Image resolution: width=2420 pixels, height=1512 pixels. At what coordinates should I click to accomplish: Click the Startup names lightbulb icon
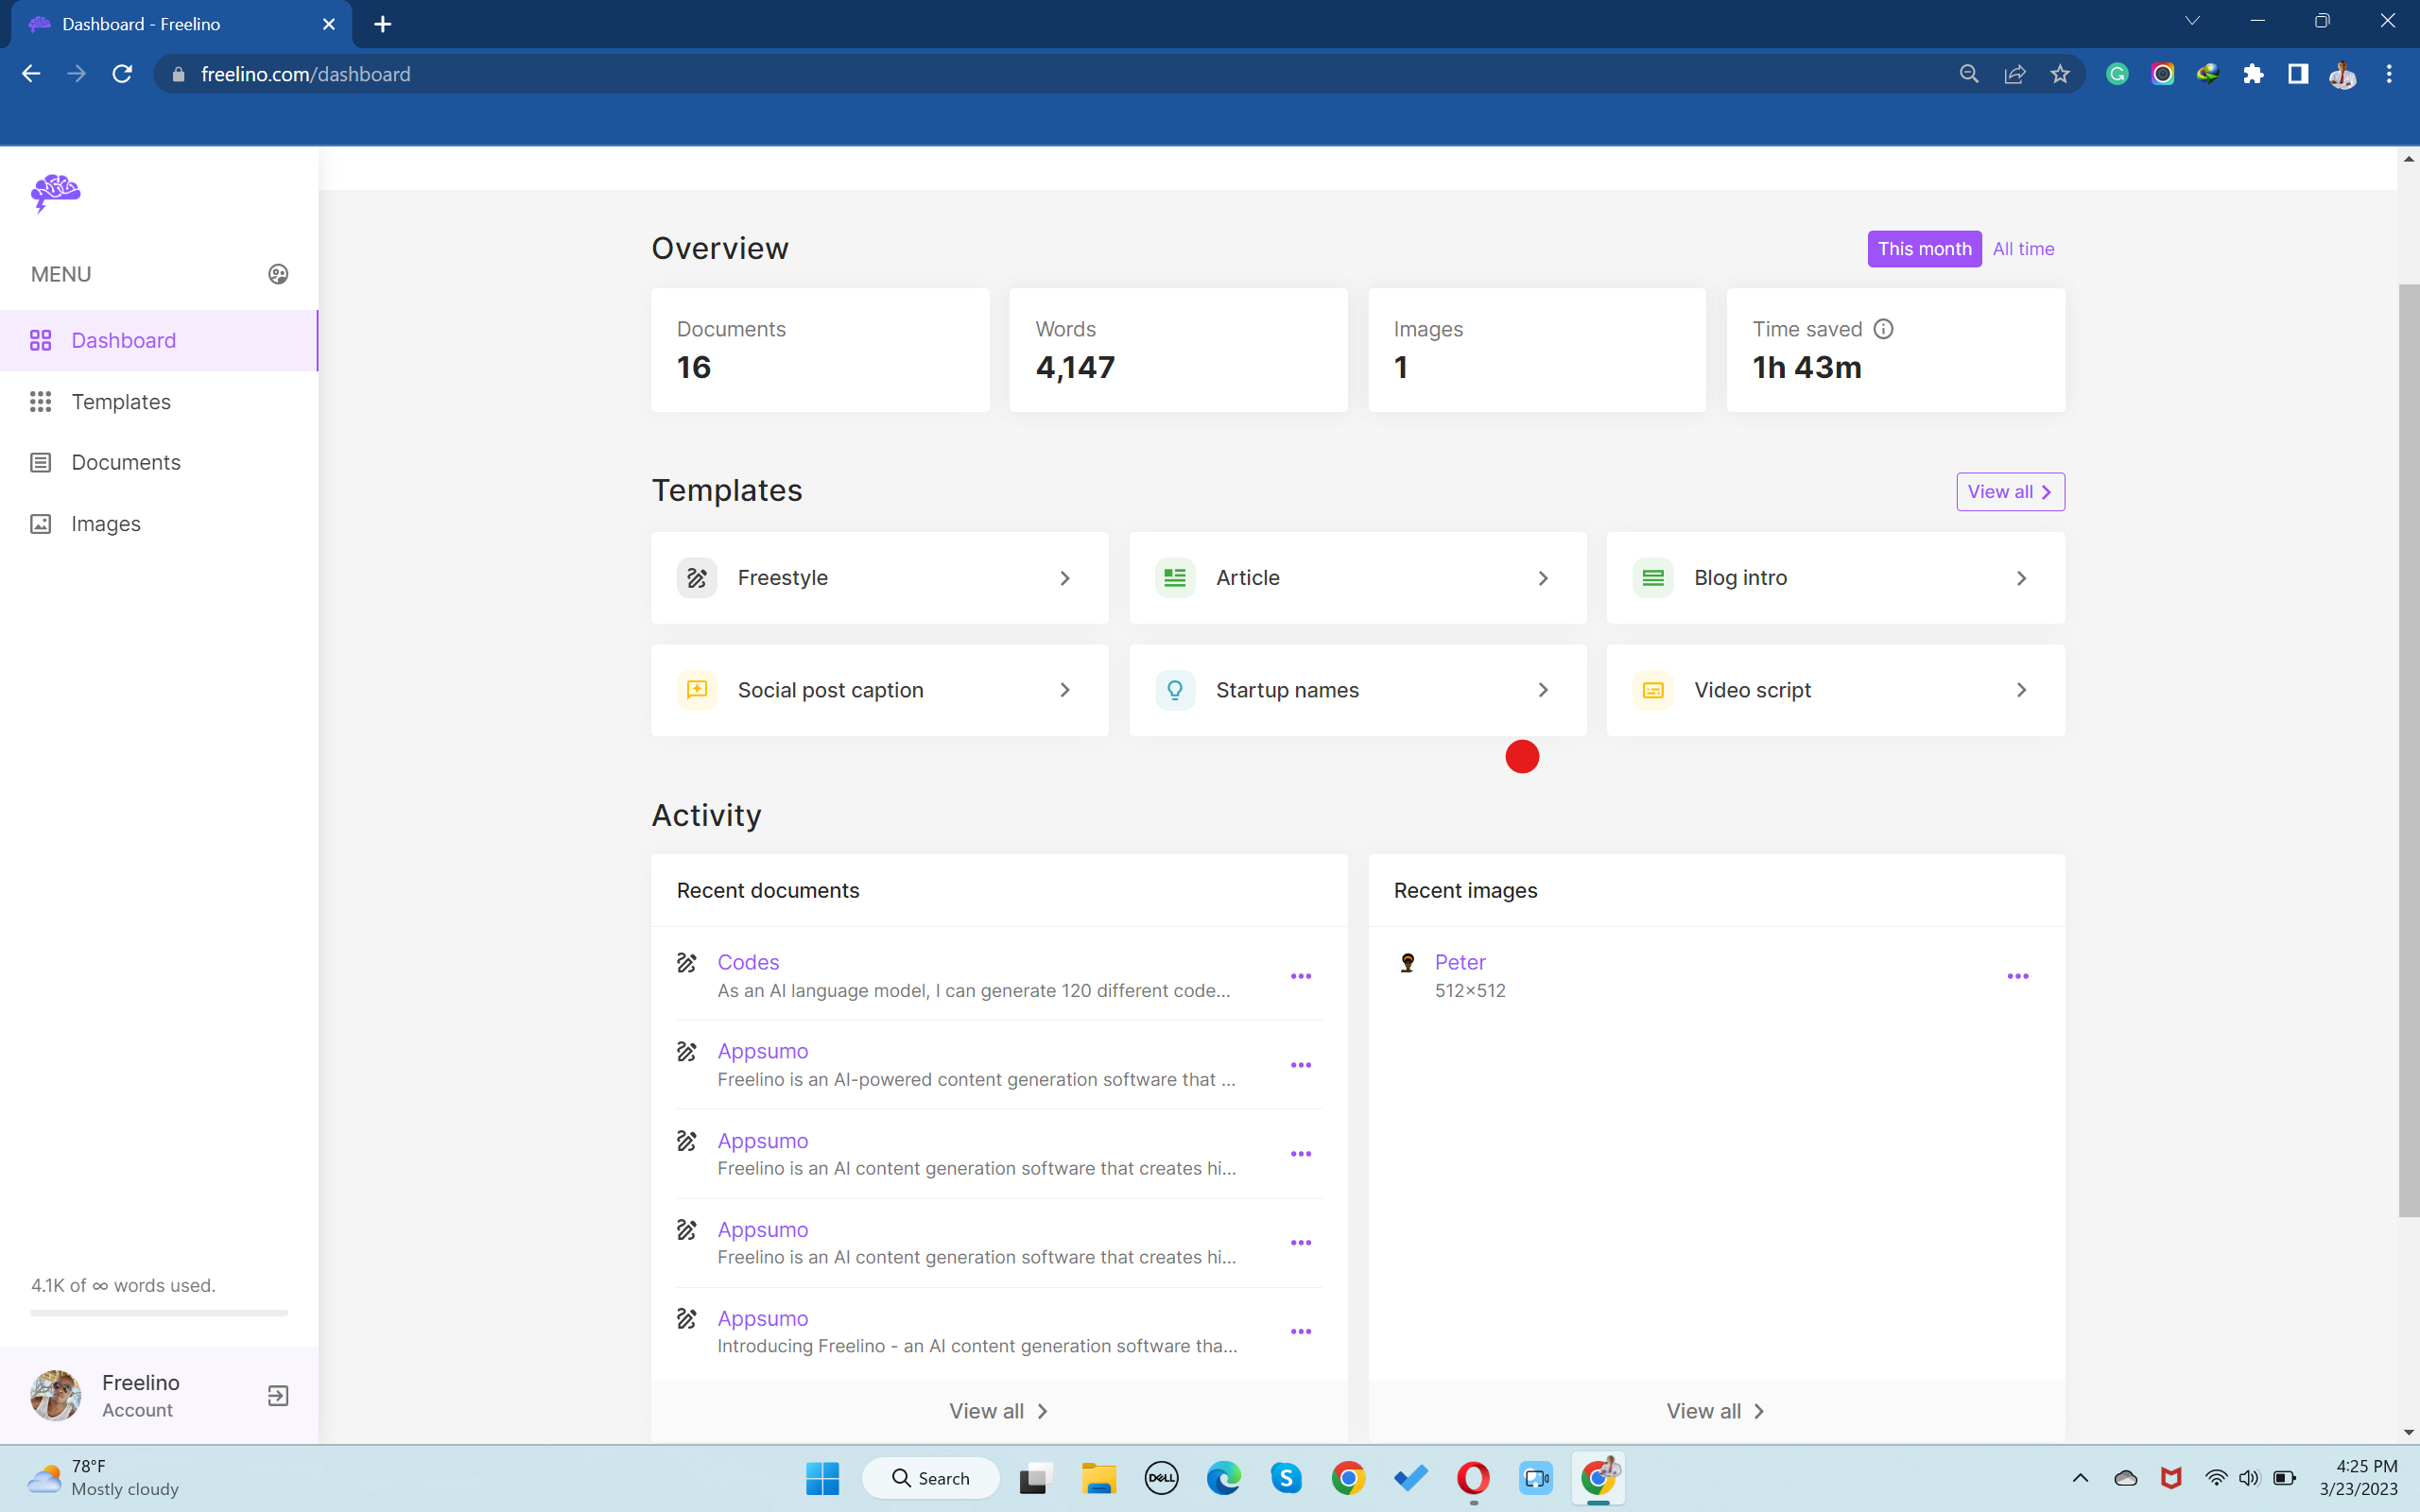(1174, 690)
